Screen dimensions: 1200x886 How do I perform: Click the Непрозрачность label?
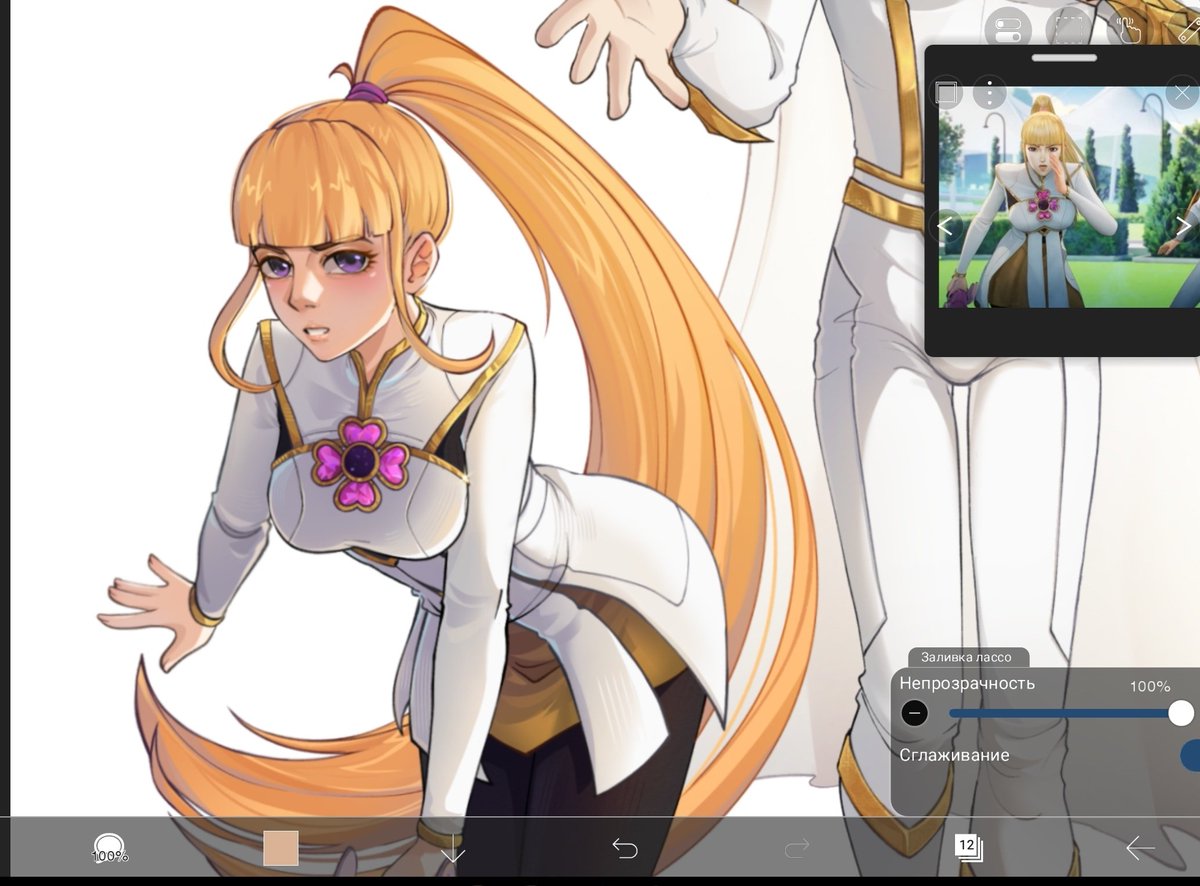coord(967,684)
